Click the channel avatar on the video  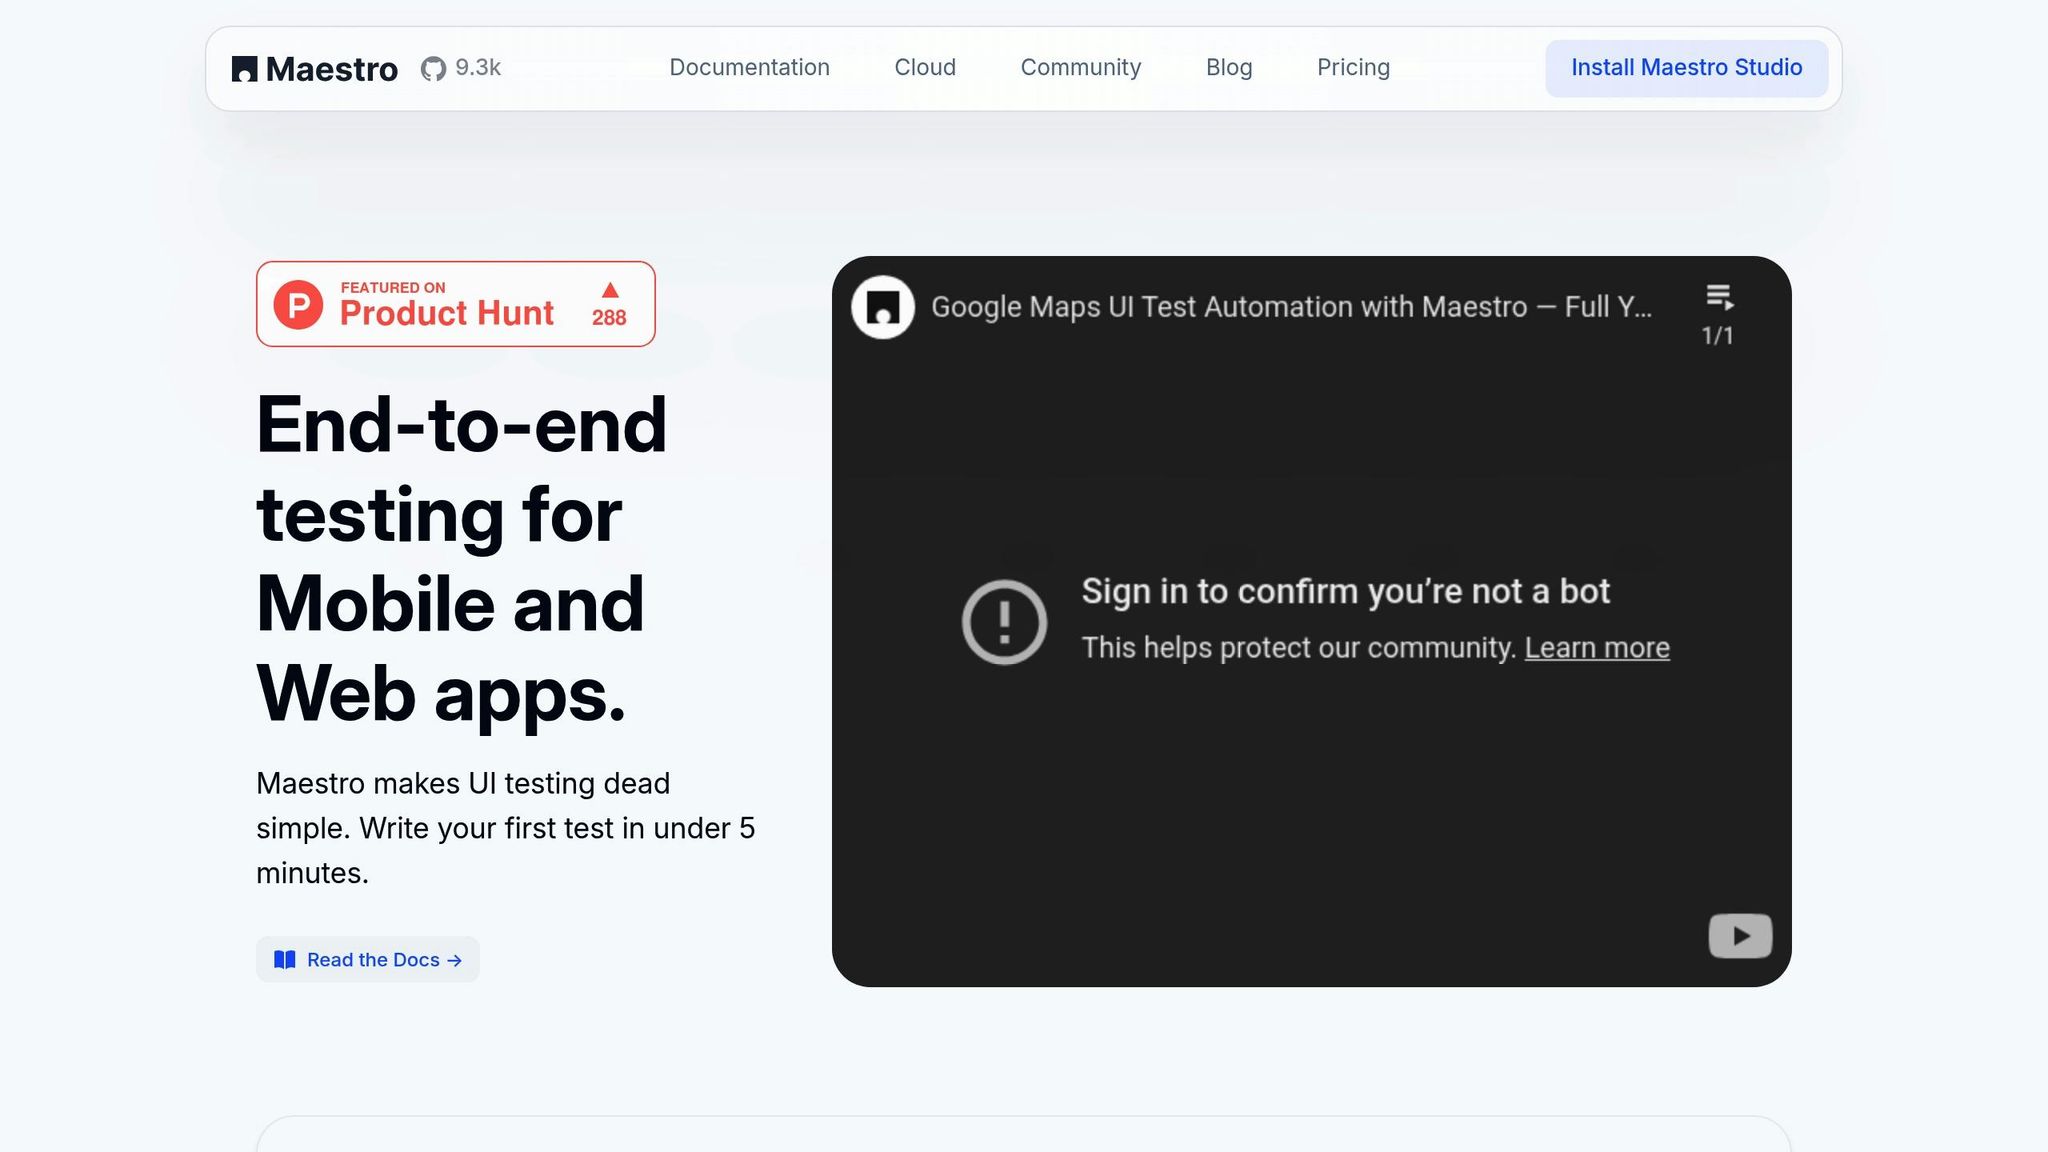coord(882,307)
